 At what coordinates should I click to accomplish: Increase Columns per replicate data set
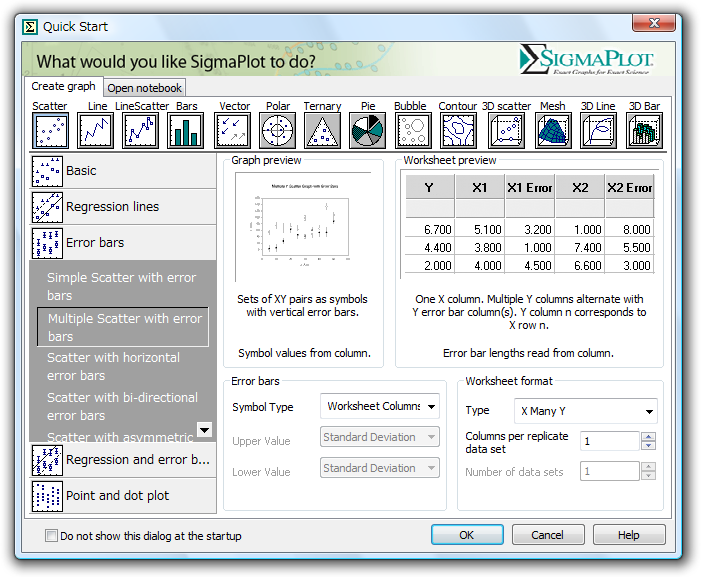point(648,437)
